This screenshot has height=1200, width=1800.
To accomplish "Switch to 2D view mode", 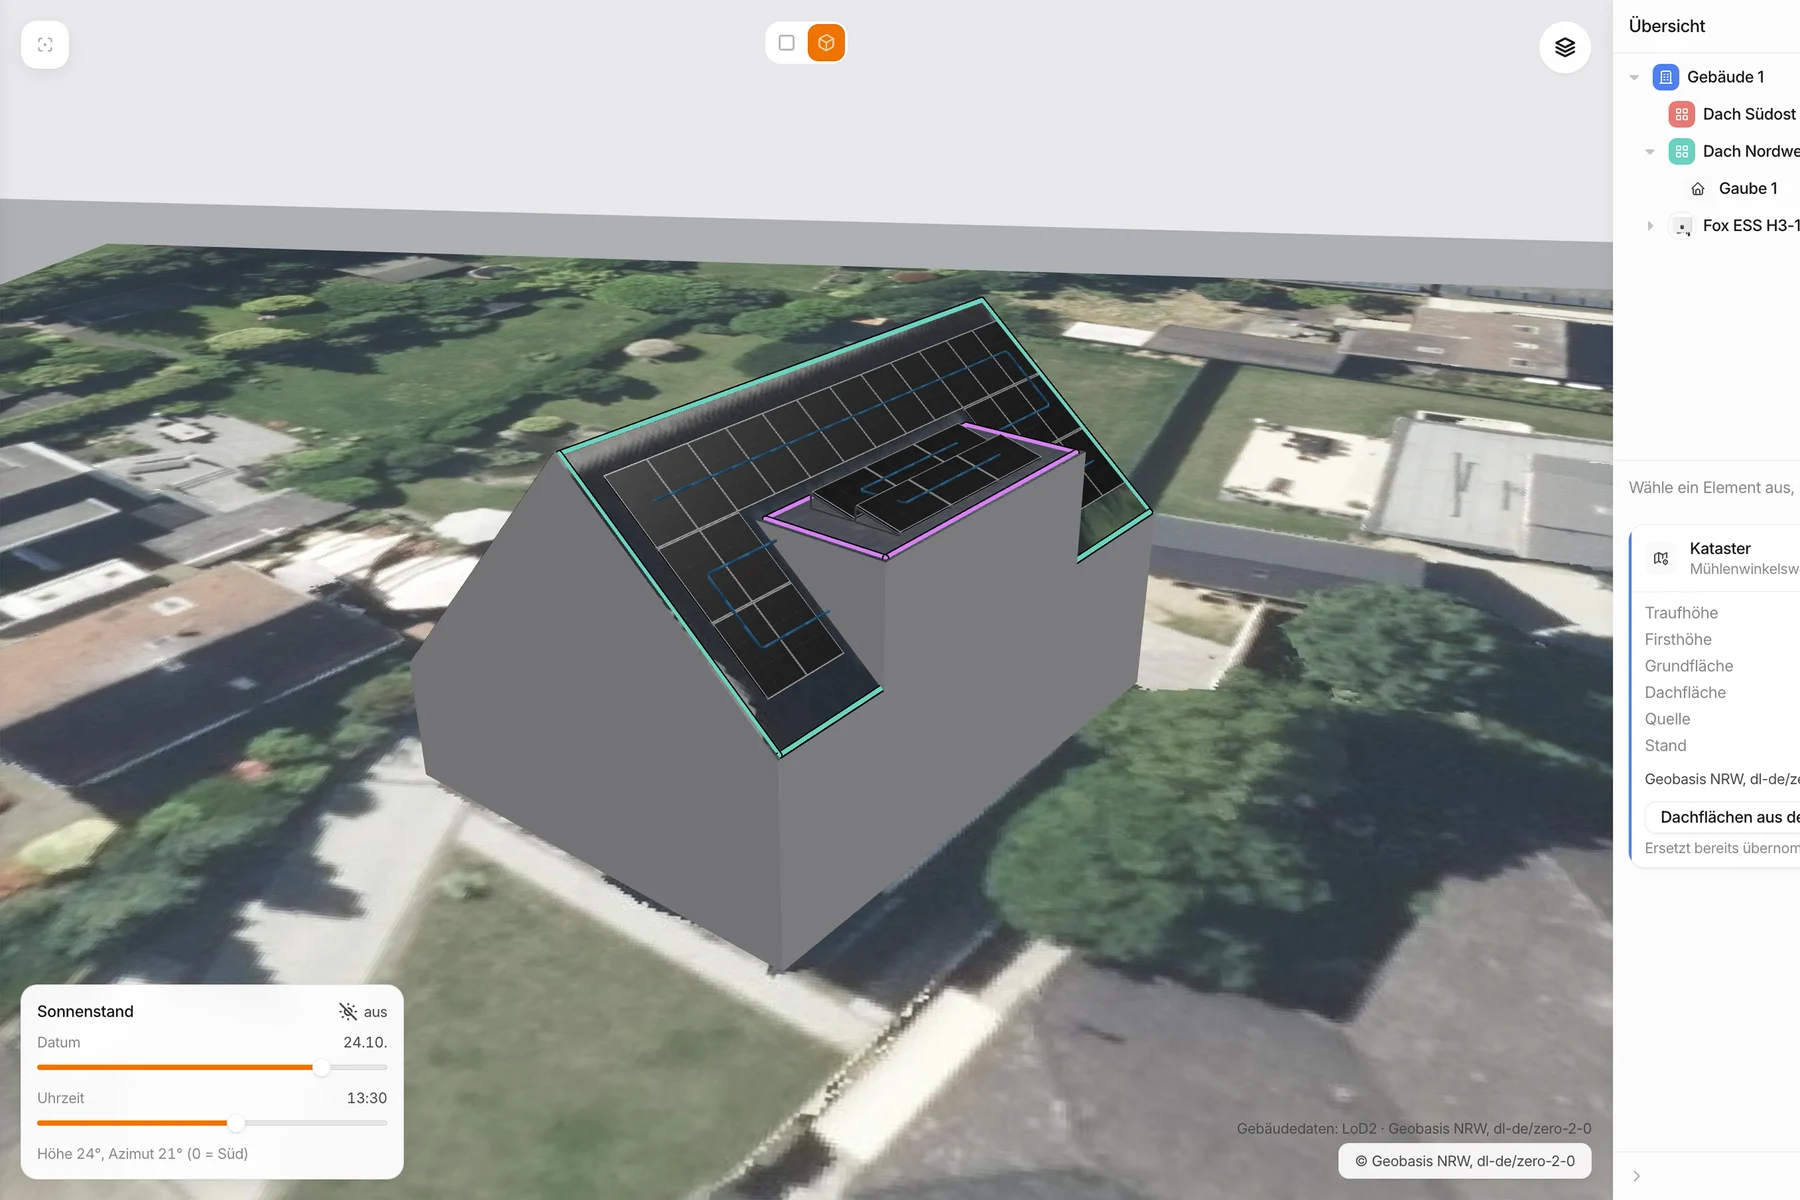I will pos(787,43).
